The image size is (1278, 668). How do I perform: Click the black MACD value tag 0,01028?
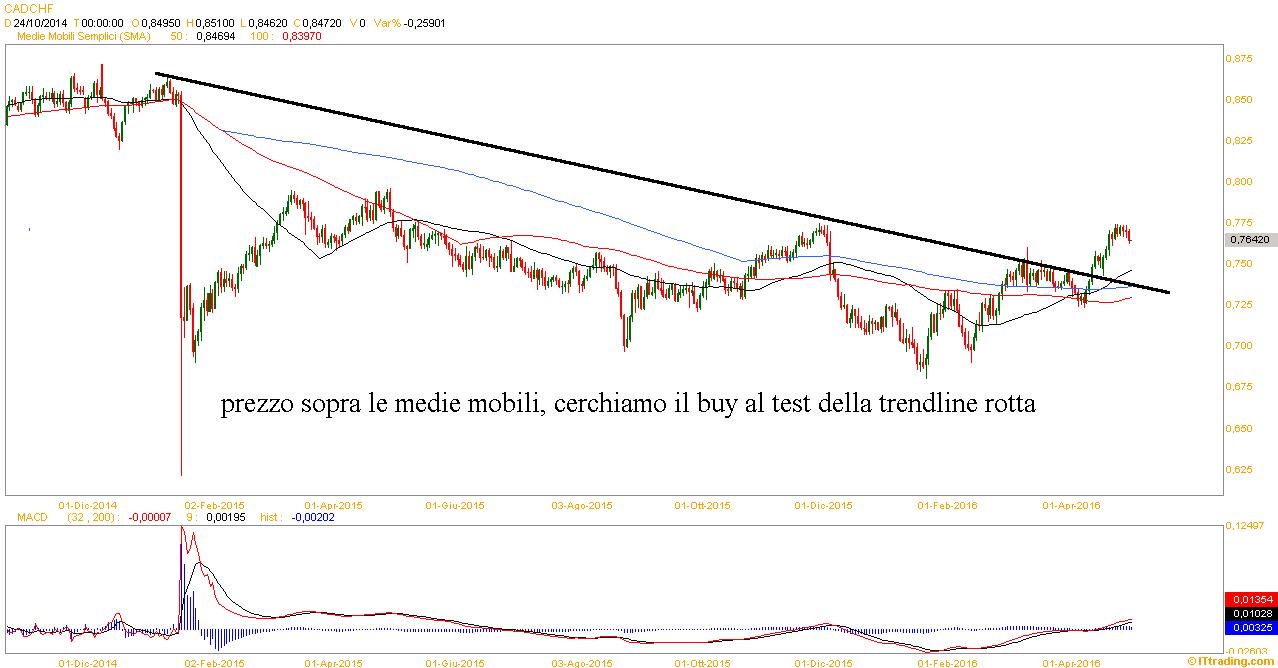click(x=1250, y=613)
